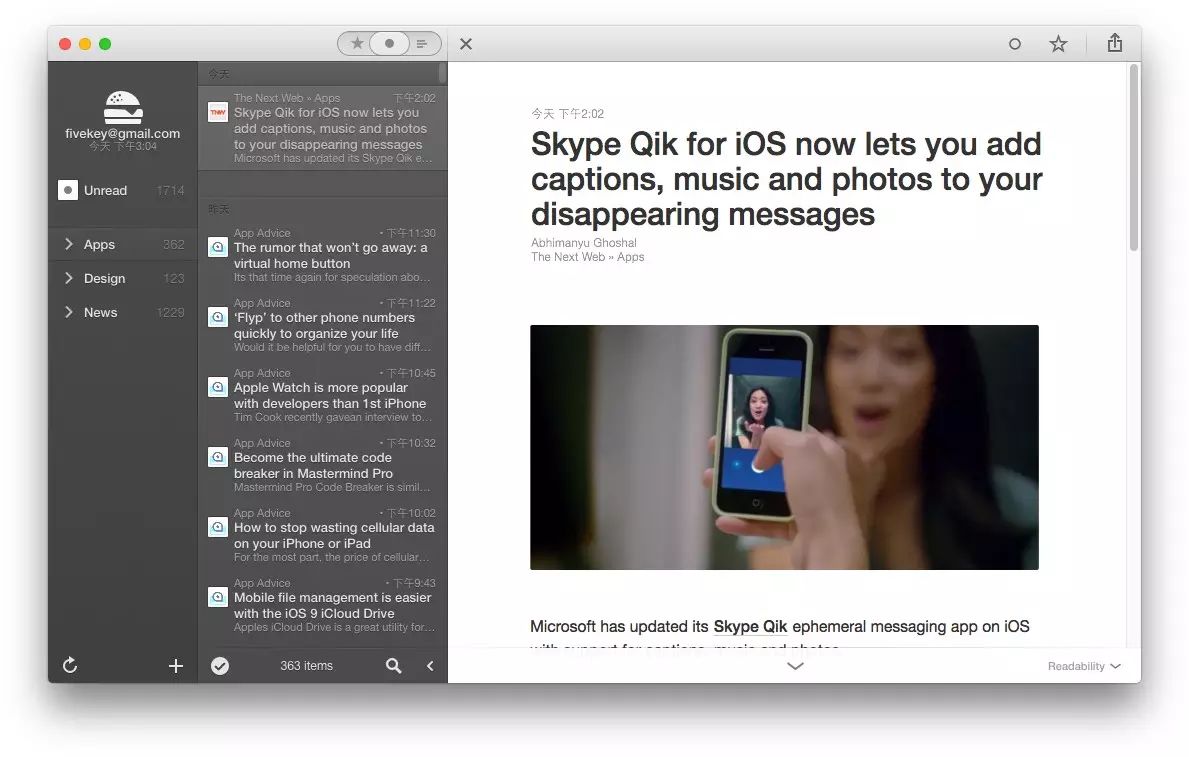Star the current article

click(x=1058, y=44)
